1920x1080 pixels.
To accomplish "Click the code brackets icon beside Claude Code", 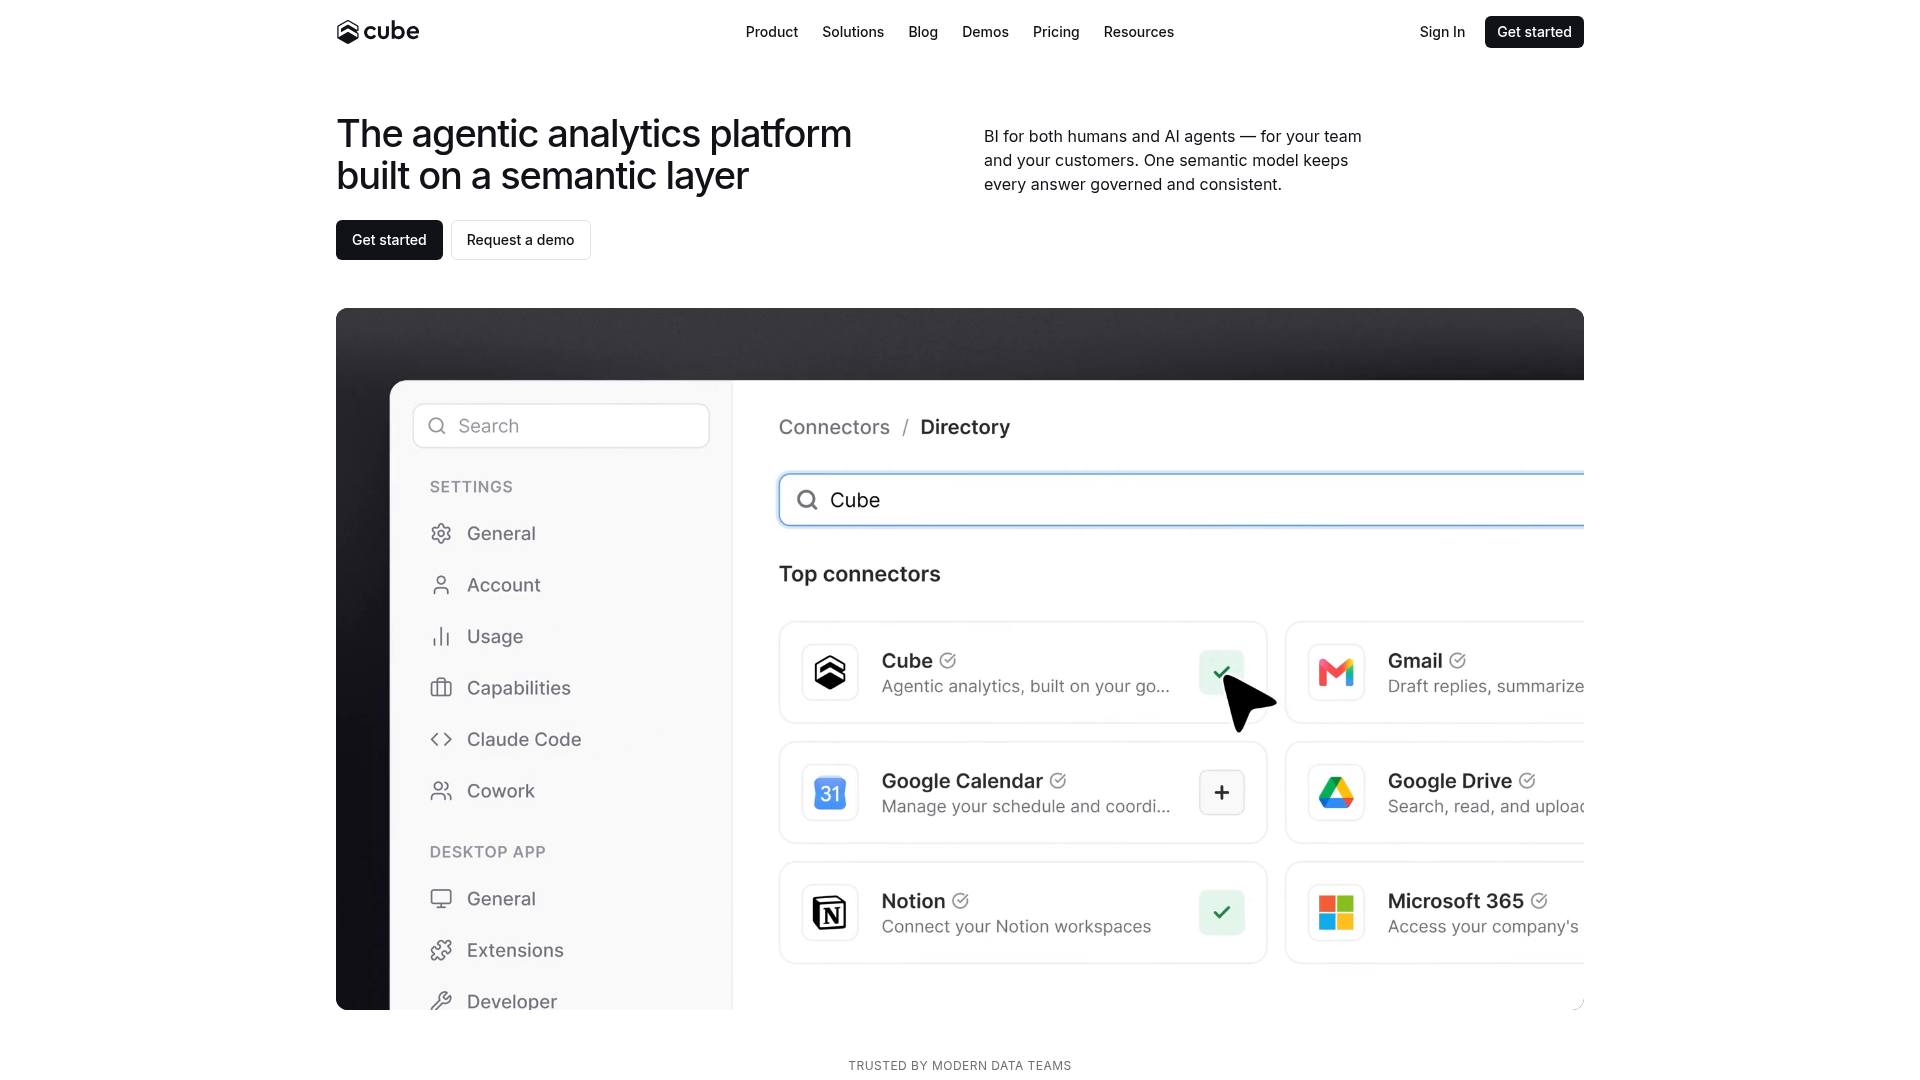I will pyautogui.click(x=441, y=740).
